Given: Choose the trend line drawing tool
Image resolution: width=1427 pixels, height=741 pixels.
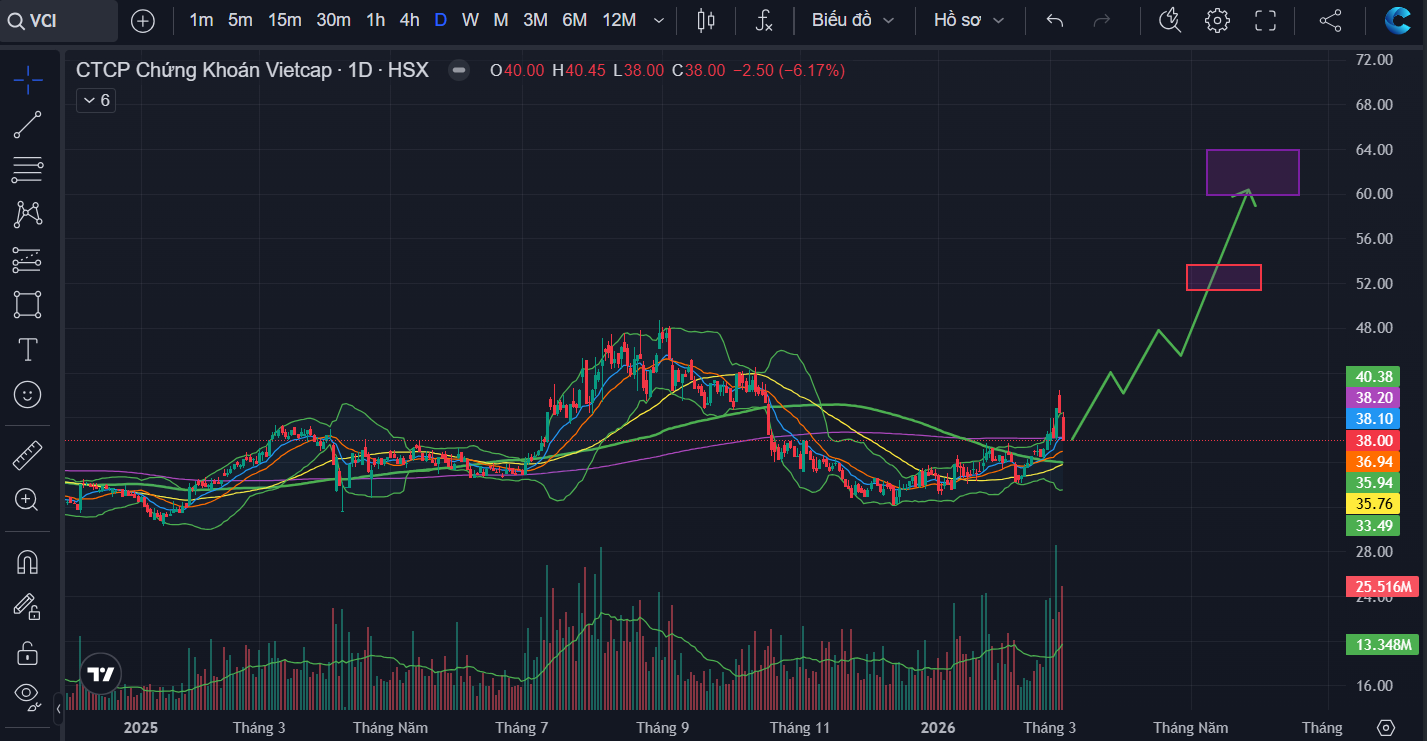Looking at the screenshot, I should tap(28, 125).
